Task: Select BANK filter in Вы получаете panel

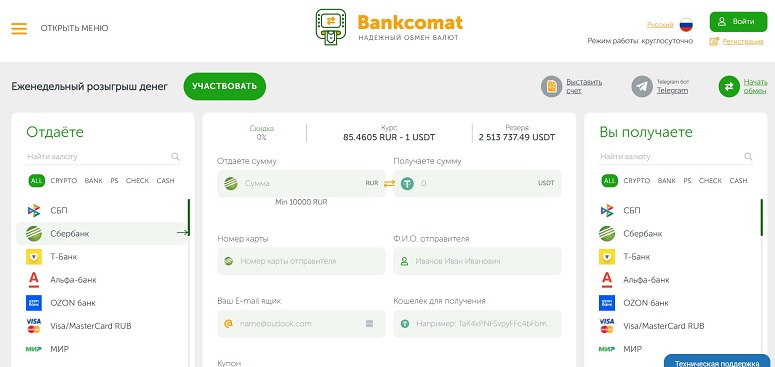Action: pos(667,181)
